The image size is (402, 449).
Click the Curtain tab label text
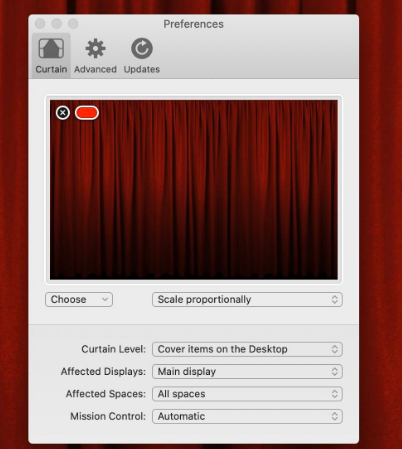point(51,69)
